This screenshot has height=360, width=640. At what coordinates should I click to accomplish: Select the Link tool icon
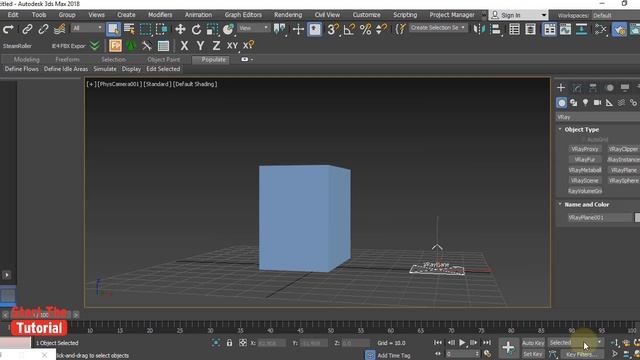pyautogui.click(x=27, y=29)
